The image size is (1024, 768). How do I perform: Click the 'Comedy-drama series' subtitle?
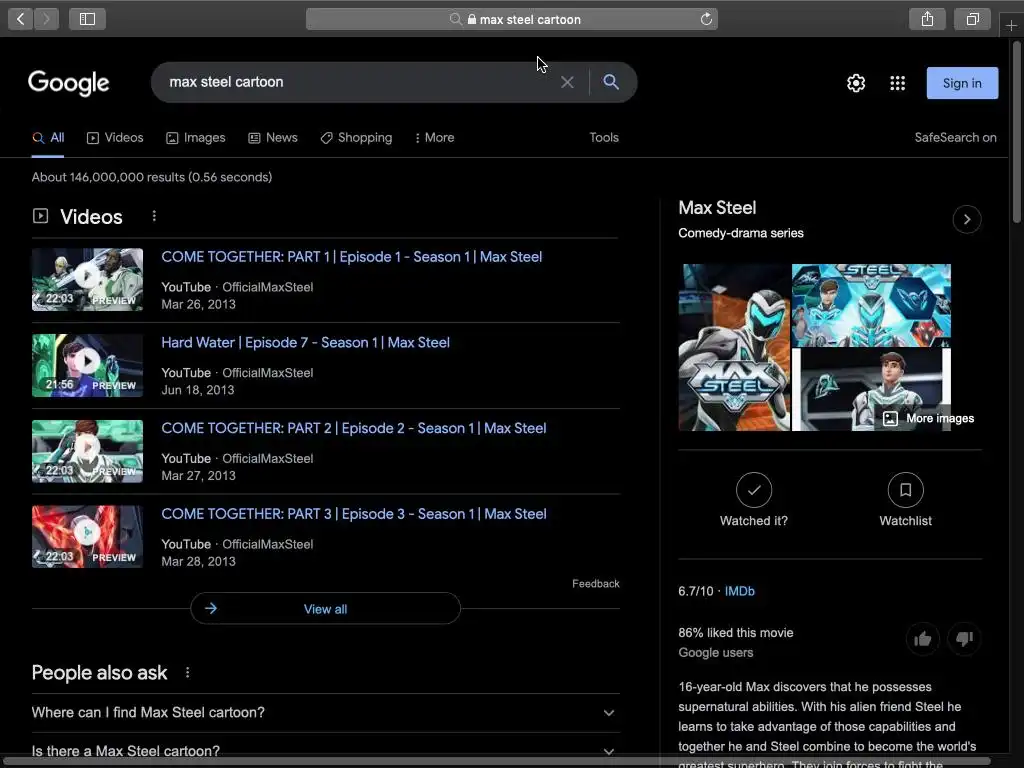pos(741,233)
